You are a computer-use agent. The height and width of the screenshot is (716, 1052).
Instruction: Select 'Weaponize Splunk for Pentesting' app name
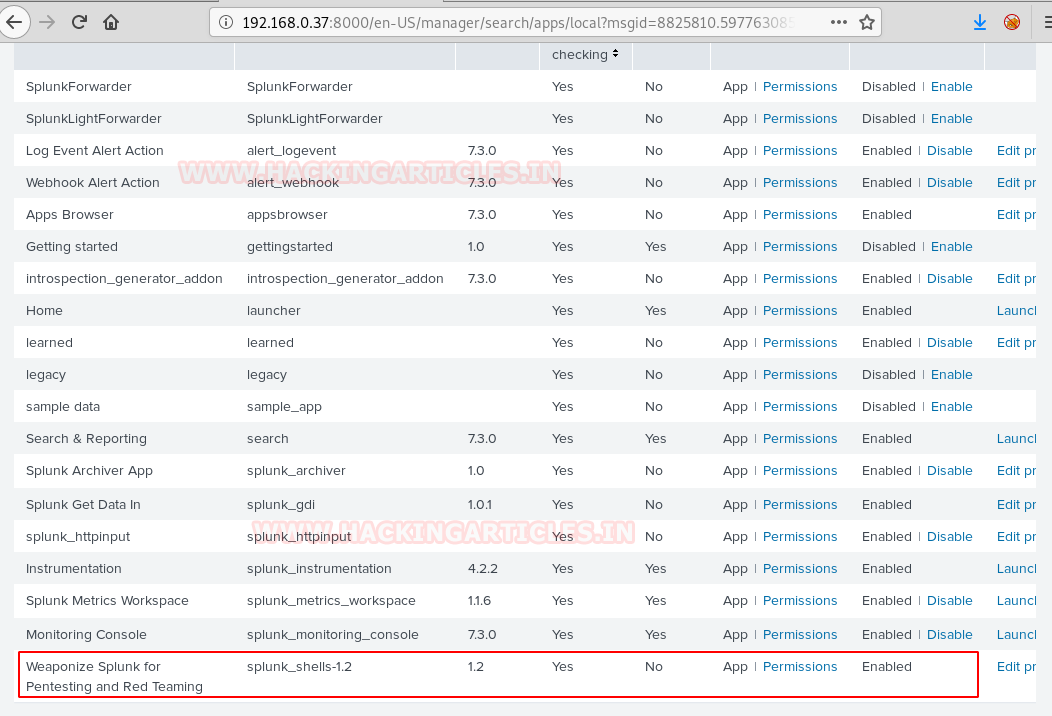114,676
